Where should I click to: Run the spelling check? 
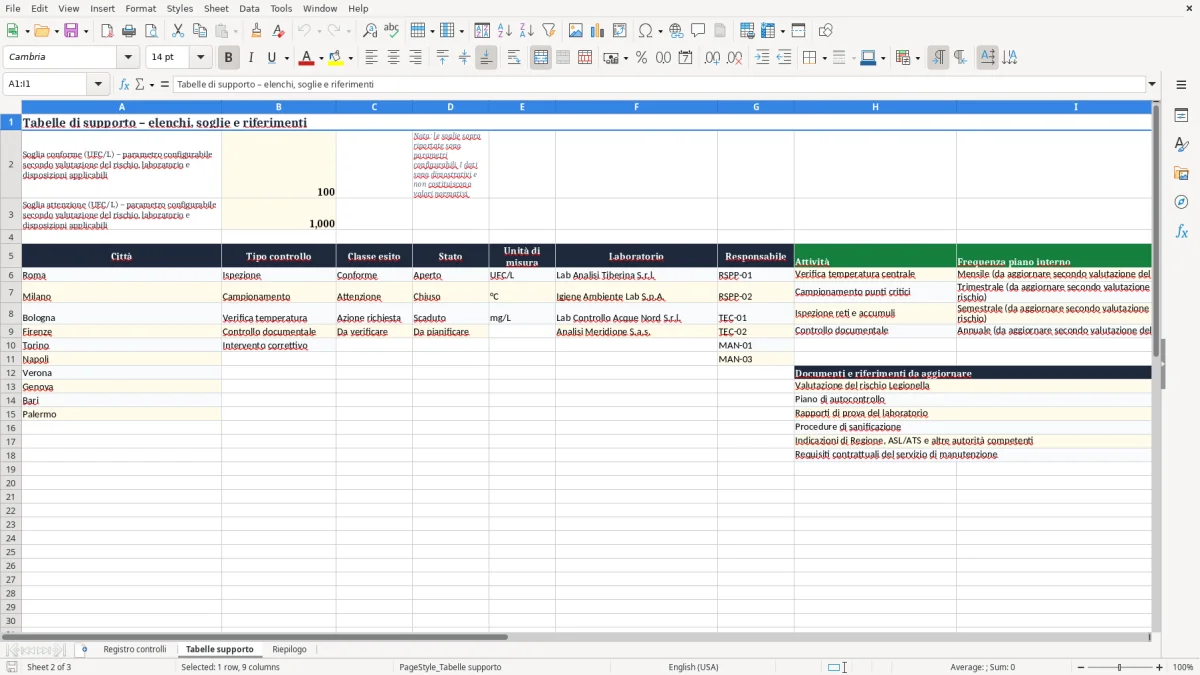click(392, 31)
